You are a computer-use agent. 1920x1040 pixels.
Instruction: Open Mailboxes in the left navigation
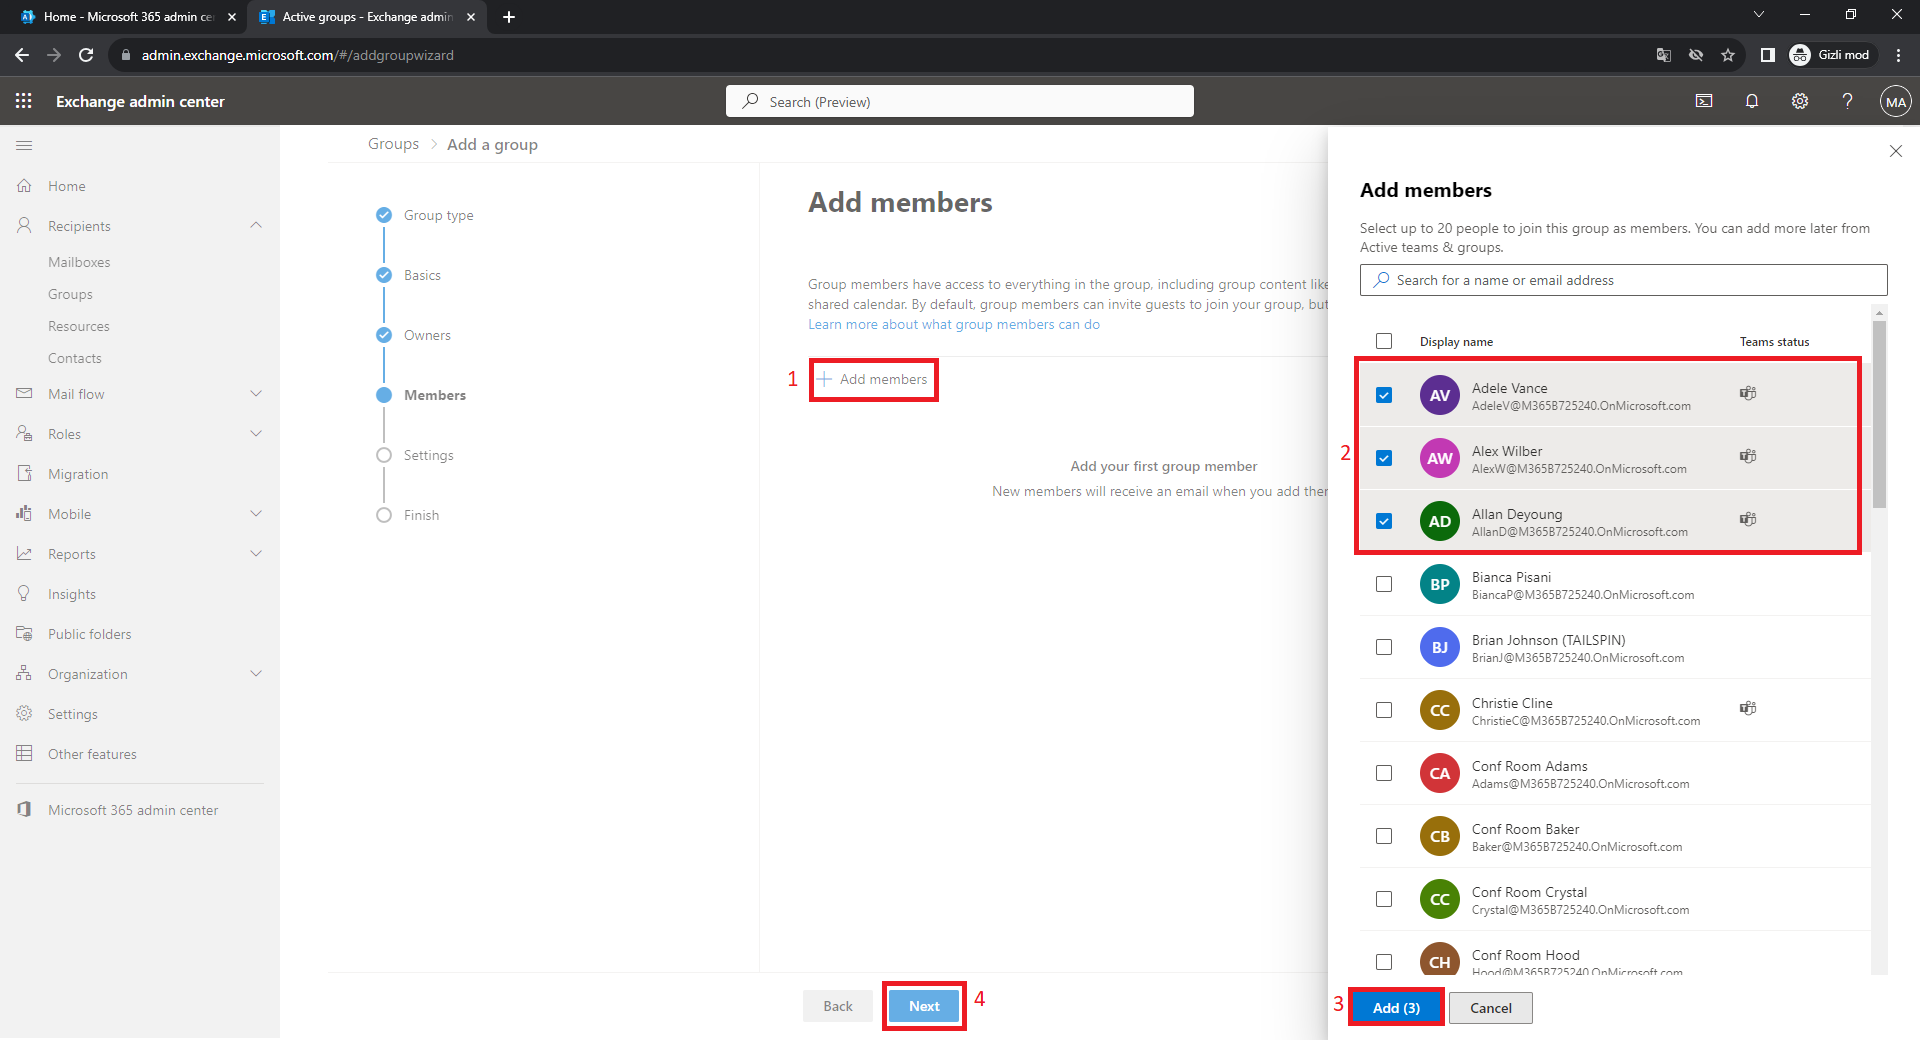pyautogui.click(x=79, y=262)
